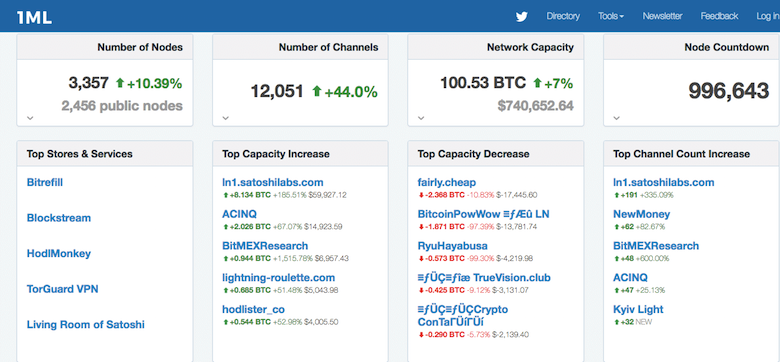Open the Feedback page
This screenshot has width=780, height=362.
719,16
